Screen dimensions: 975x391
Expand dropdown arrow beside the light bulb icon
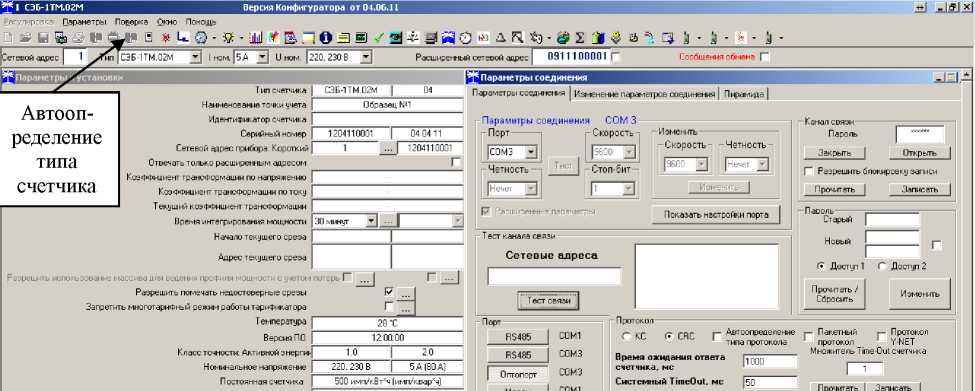tap(241, 37)
